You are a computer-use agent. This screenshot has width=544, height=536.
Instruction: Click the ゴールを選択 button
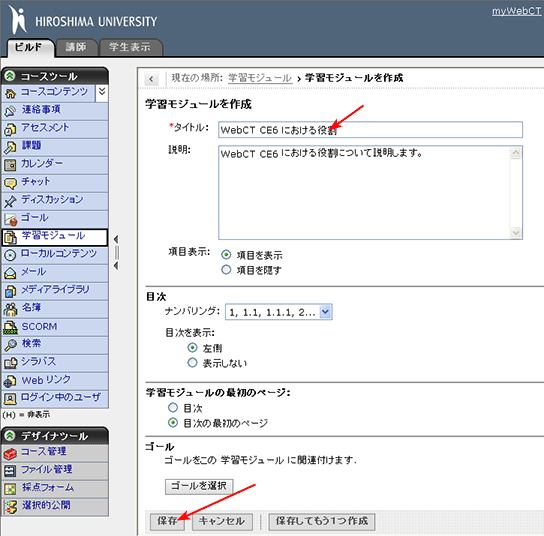click(x=199, y=486)
